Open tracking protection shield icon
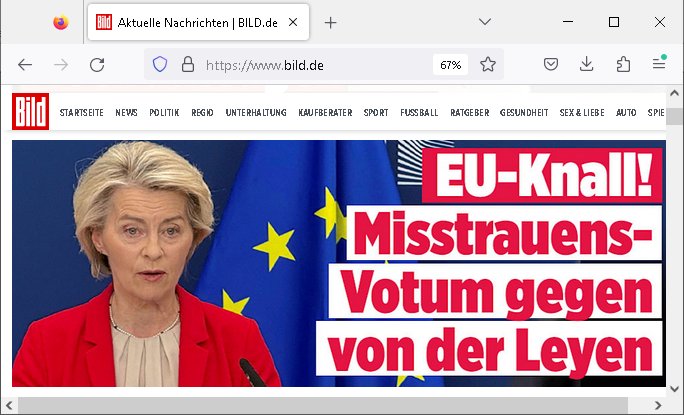The height and width of the screenshot is (415, 684). [x=160, y=65]
